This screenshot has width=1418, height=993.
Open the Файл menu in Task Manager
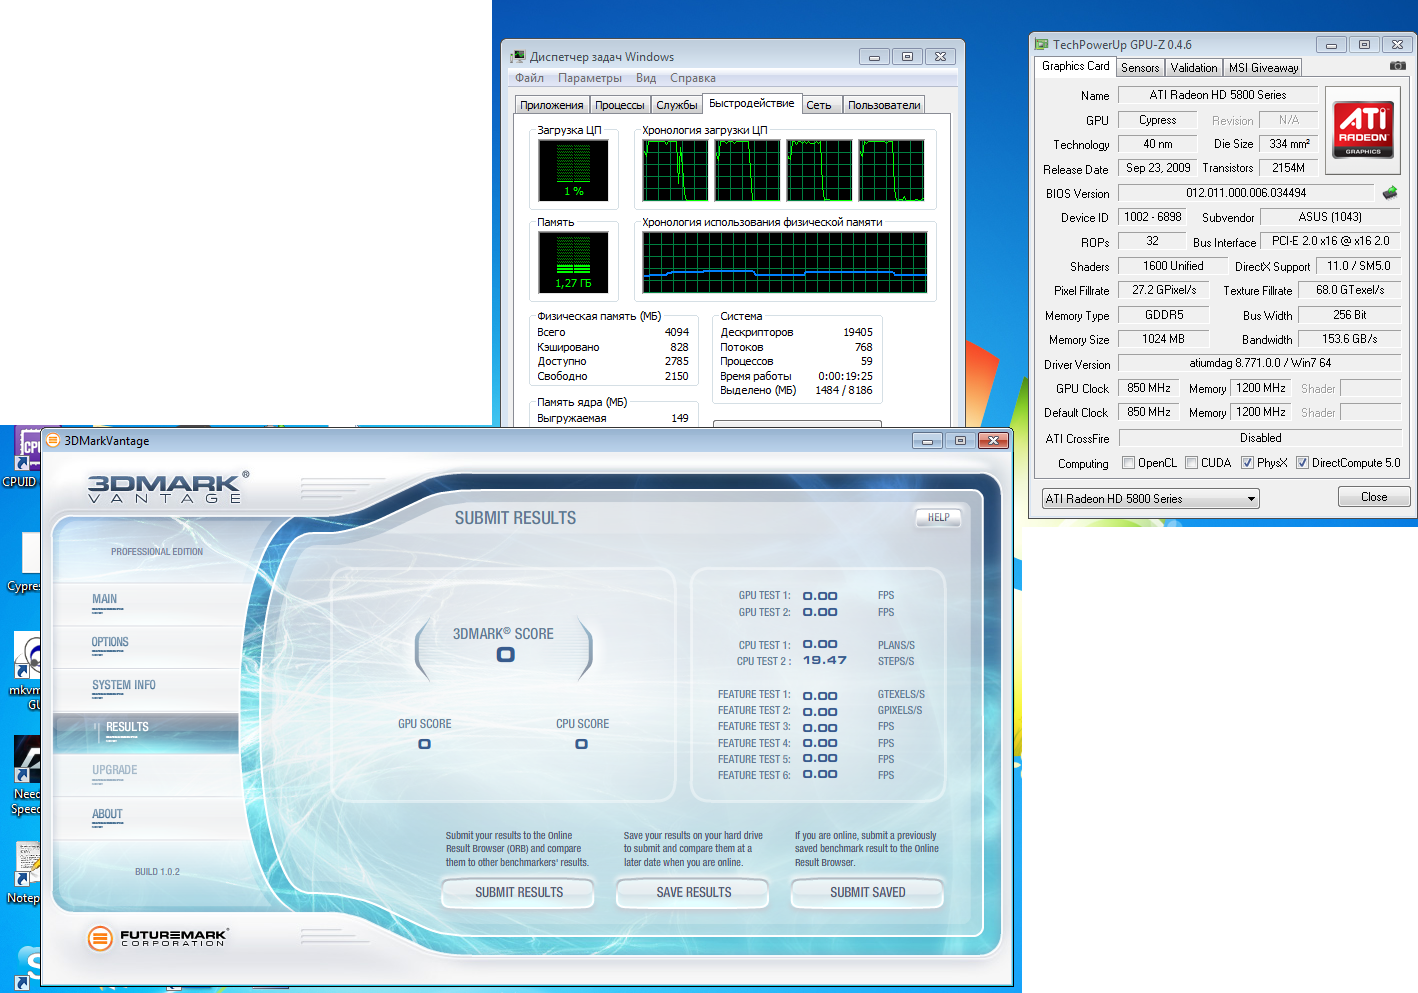click(529, 78)
